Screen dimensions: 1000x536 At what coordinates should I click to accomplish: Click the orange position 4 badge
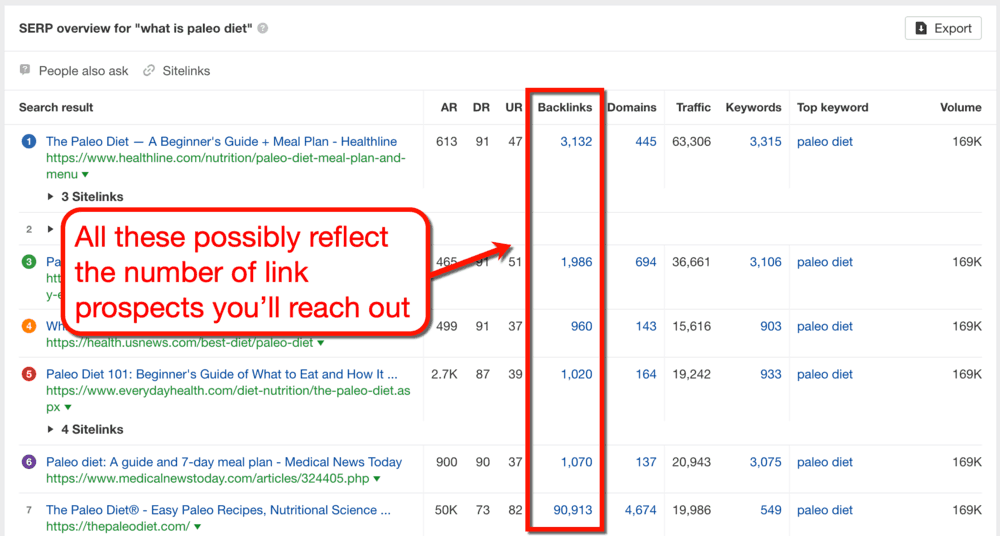(29, 326)
